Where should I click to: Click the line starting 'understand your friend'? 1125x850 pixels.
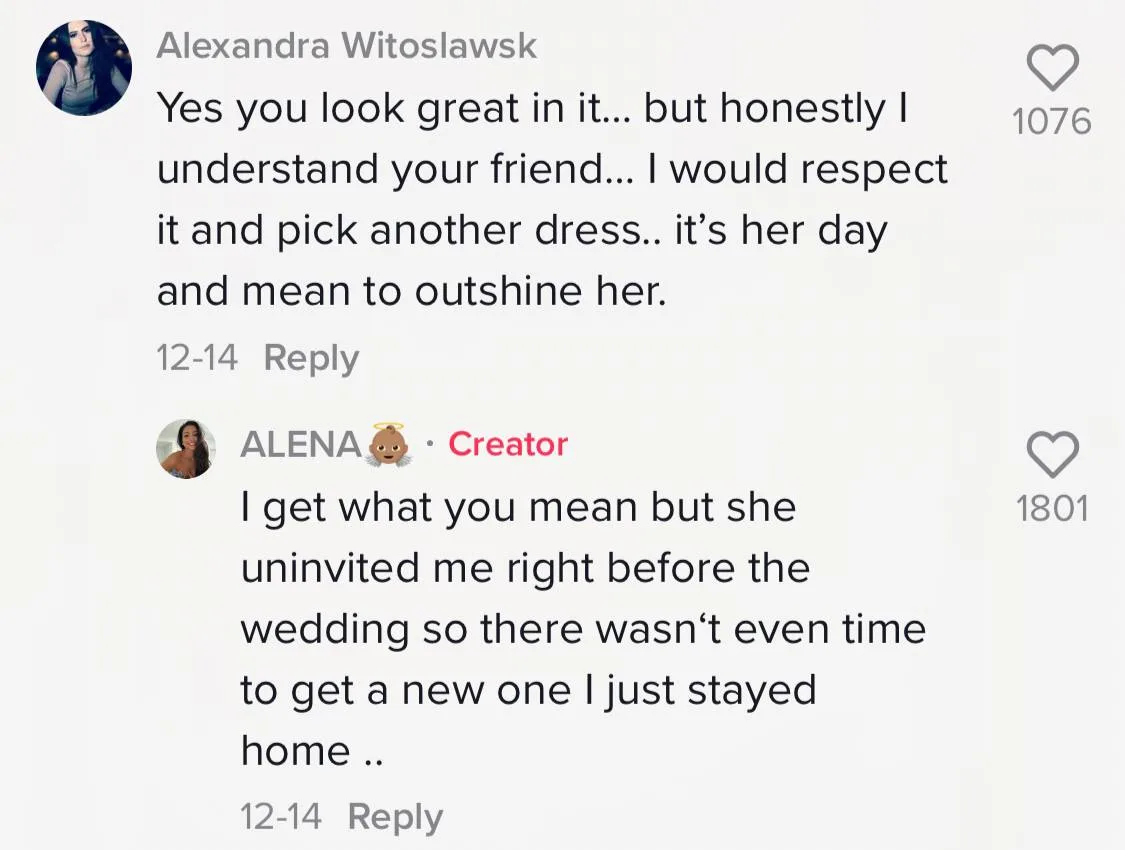click(x=551, y=170)
